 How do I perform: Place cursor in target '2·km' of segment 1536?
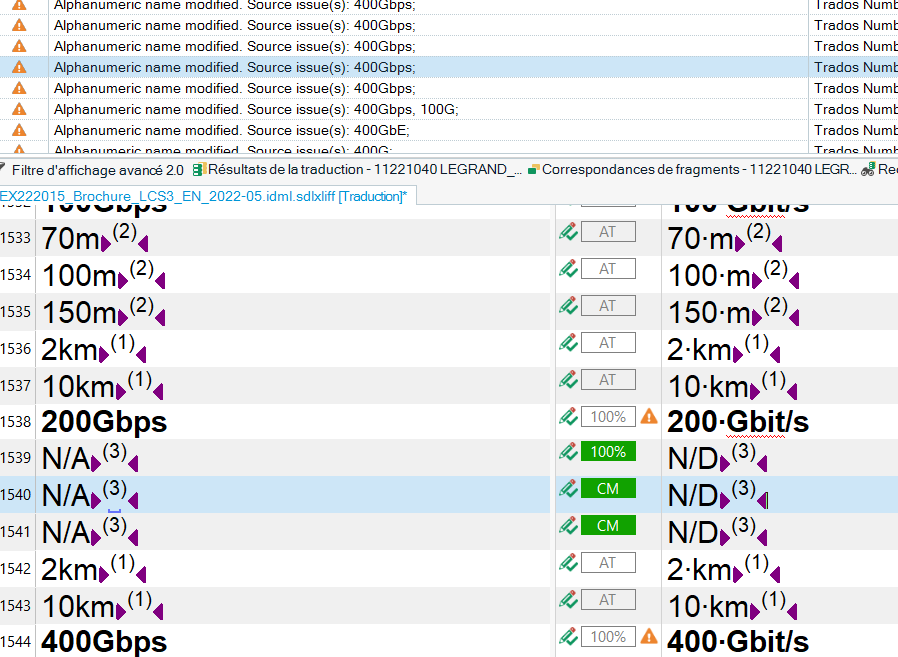[x=699, y=349]
